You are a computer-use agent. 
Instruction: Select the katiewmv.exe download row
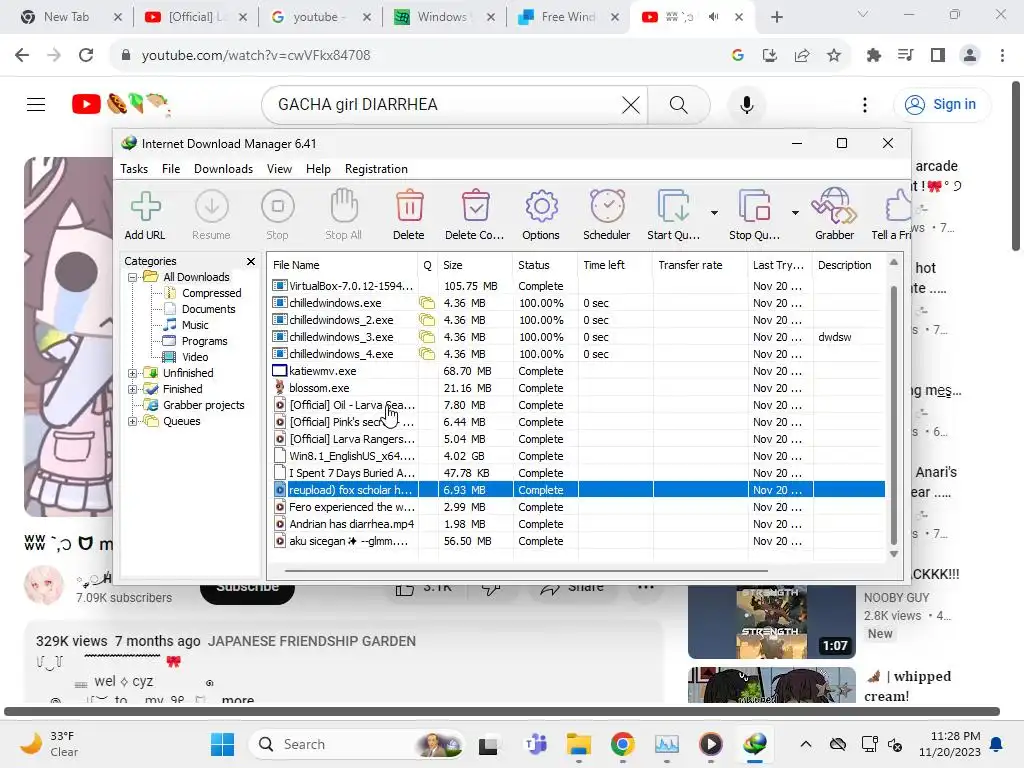(578, 371)
